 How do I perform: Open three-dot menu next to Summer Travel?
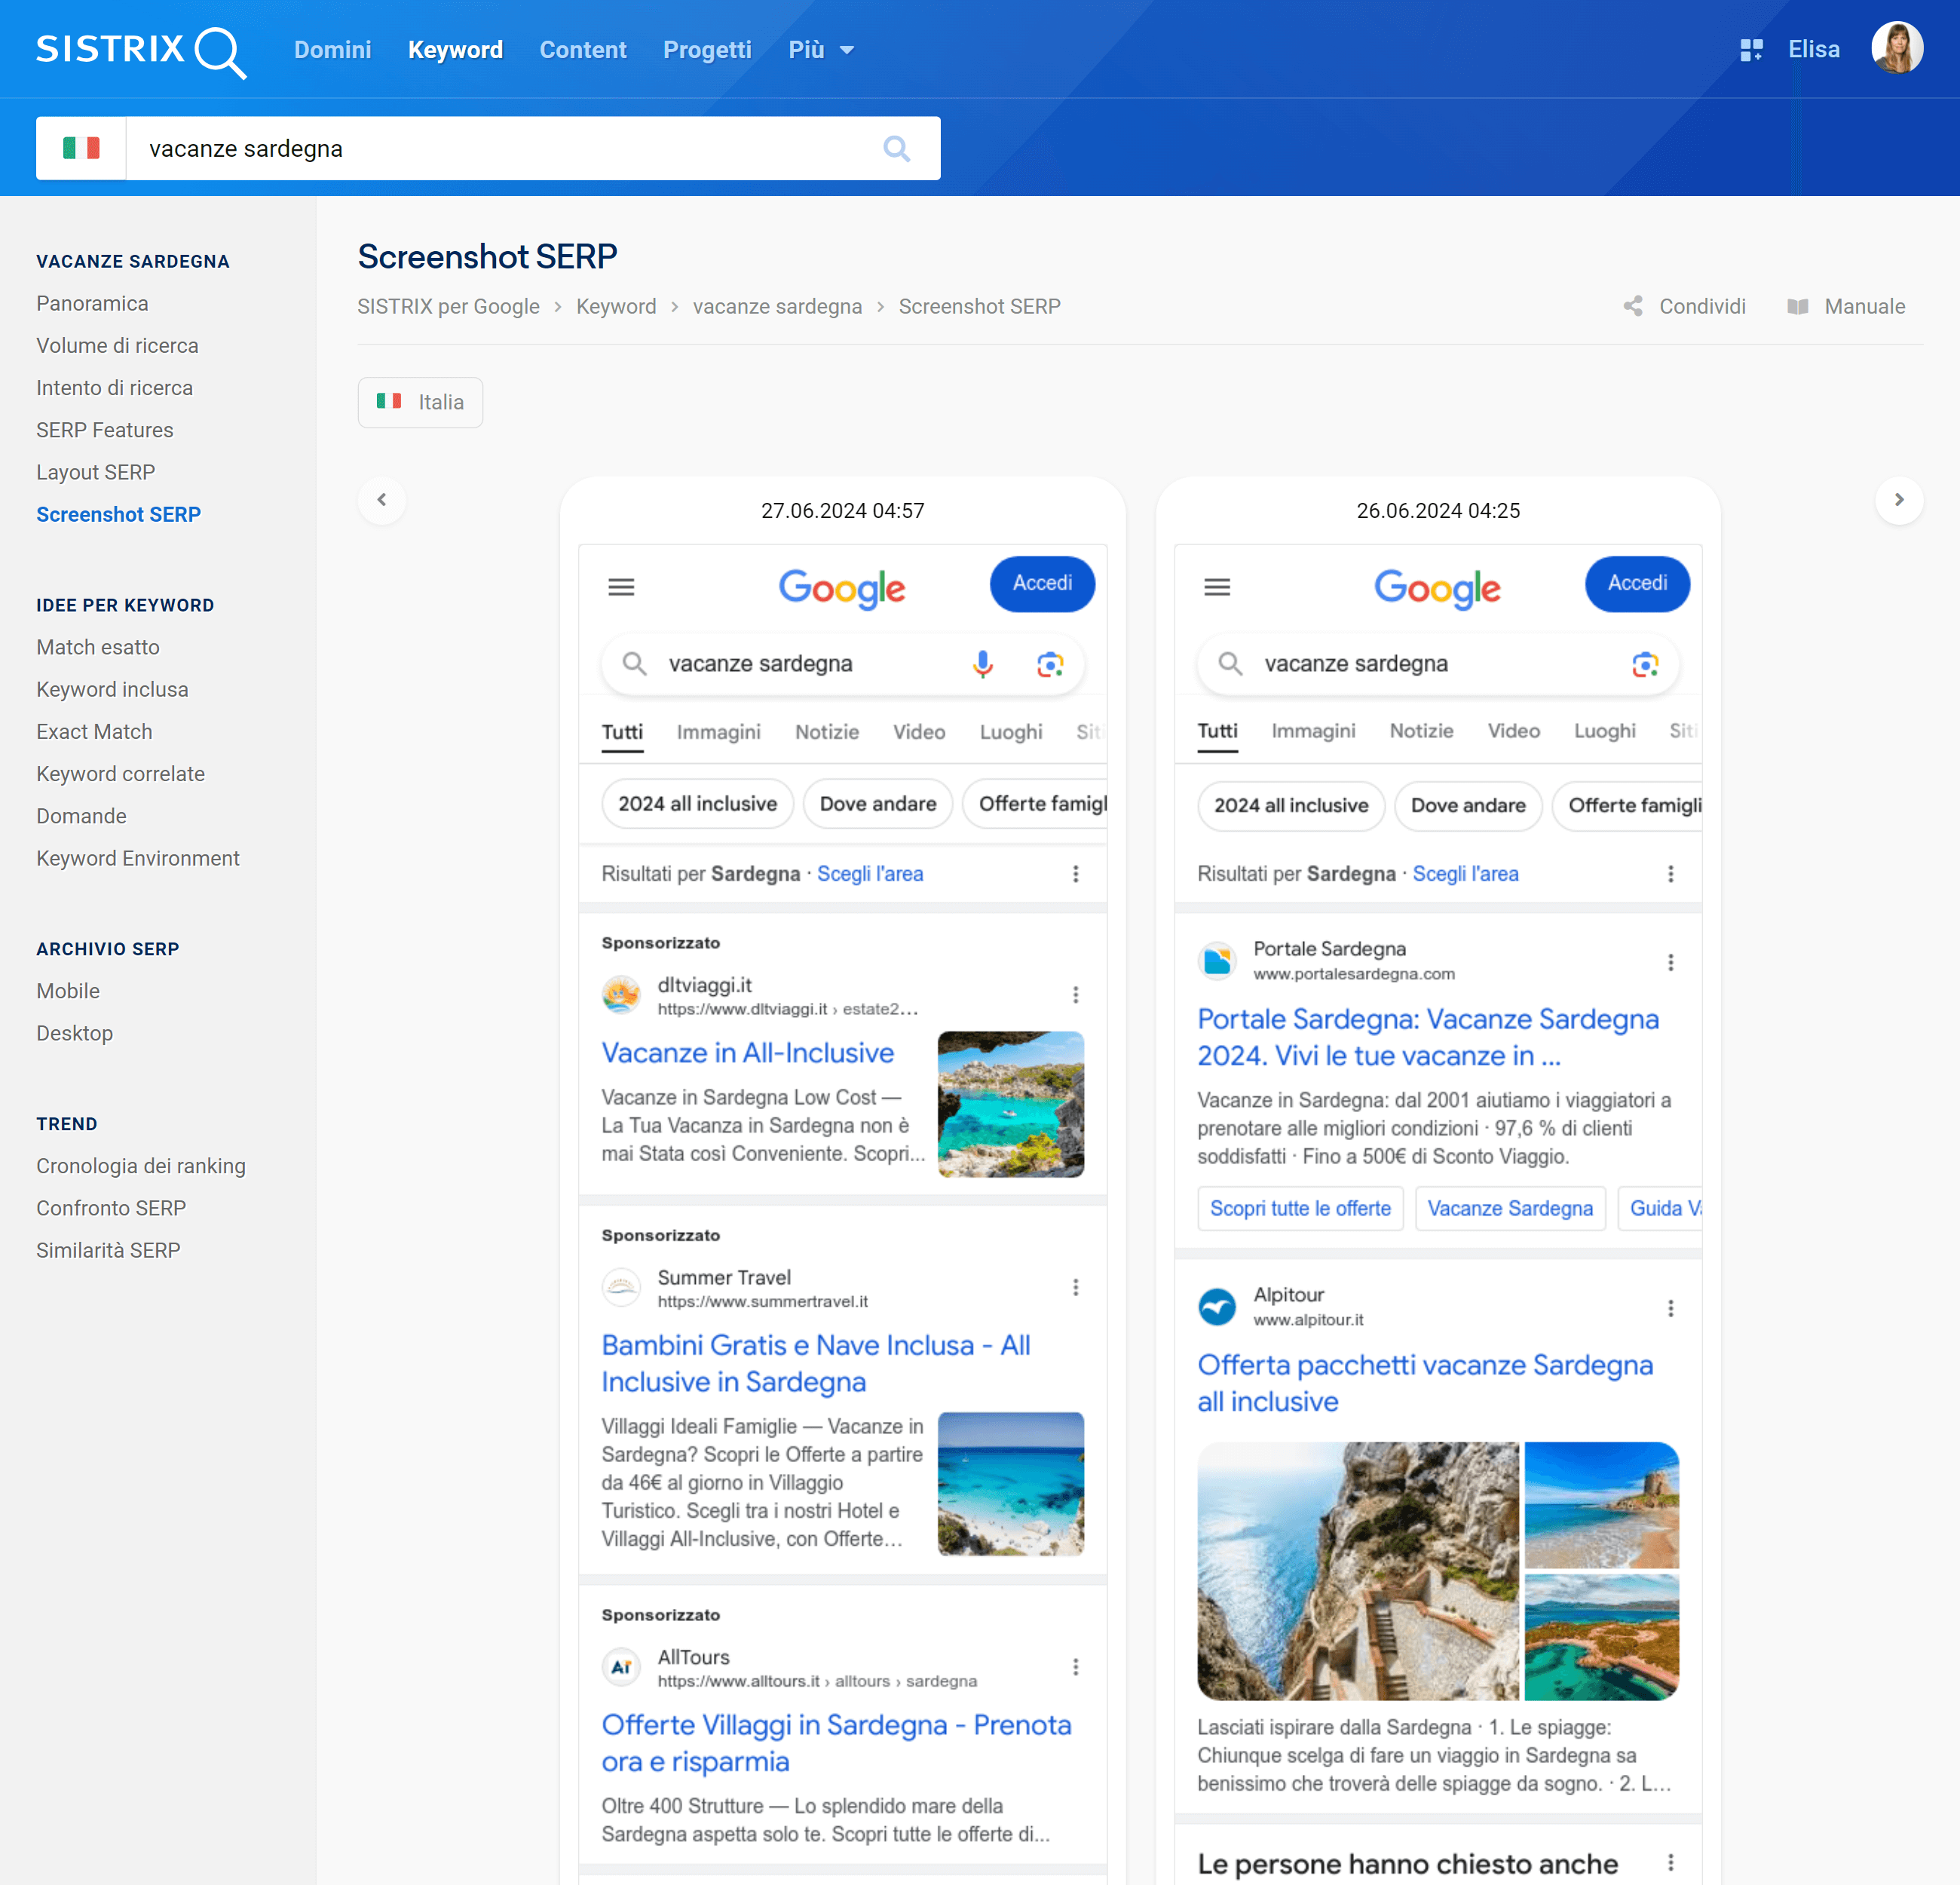1075,1287
